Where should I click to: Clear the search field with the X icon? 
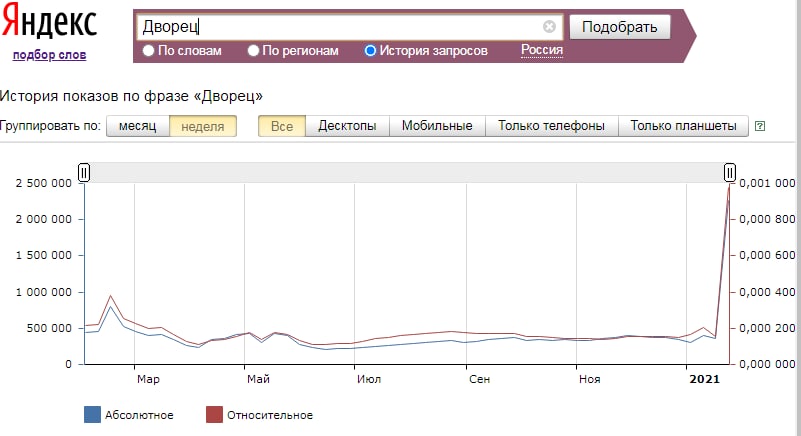pos(549,26)
